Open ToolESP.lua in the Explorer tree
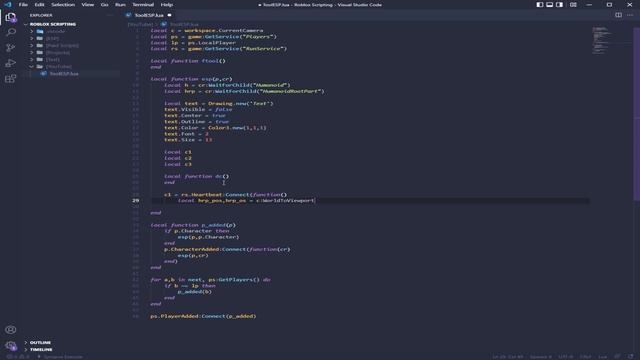Screen dimensions: 640x360 click(x=64, y=74)
